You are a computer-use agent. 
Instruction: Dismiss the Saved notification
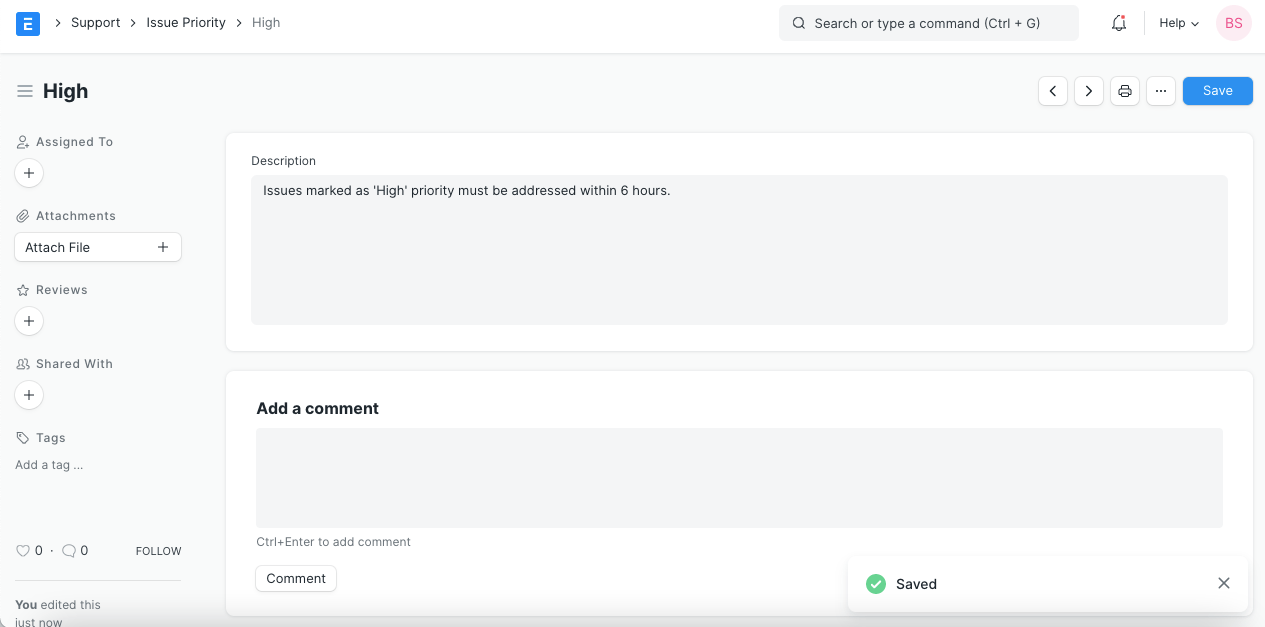(1224, 583)
